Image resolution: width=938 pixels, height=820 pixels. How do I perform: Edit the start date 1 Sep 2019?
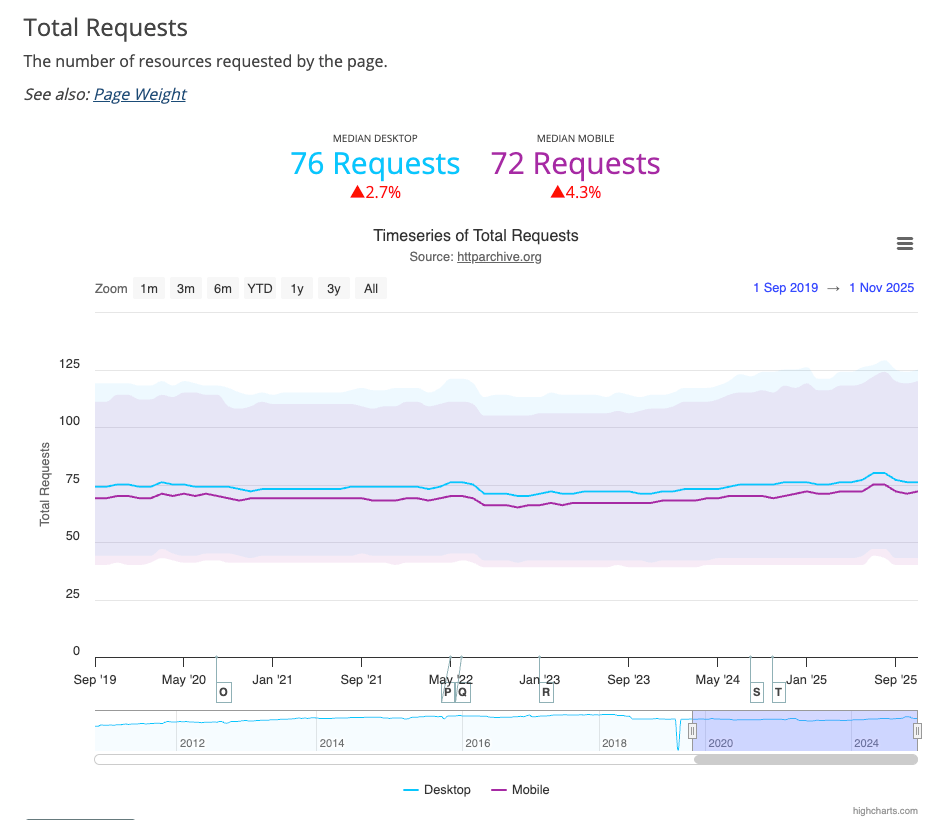[x=785, y=288]
